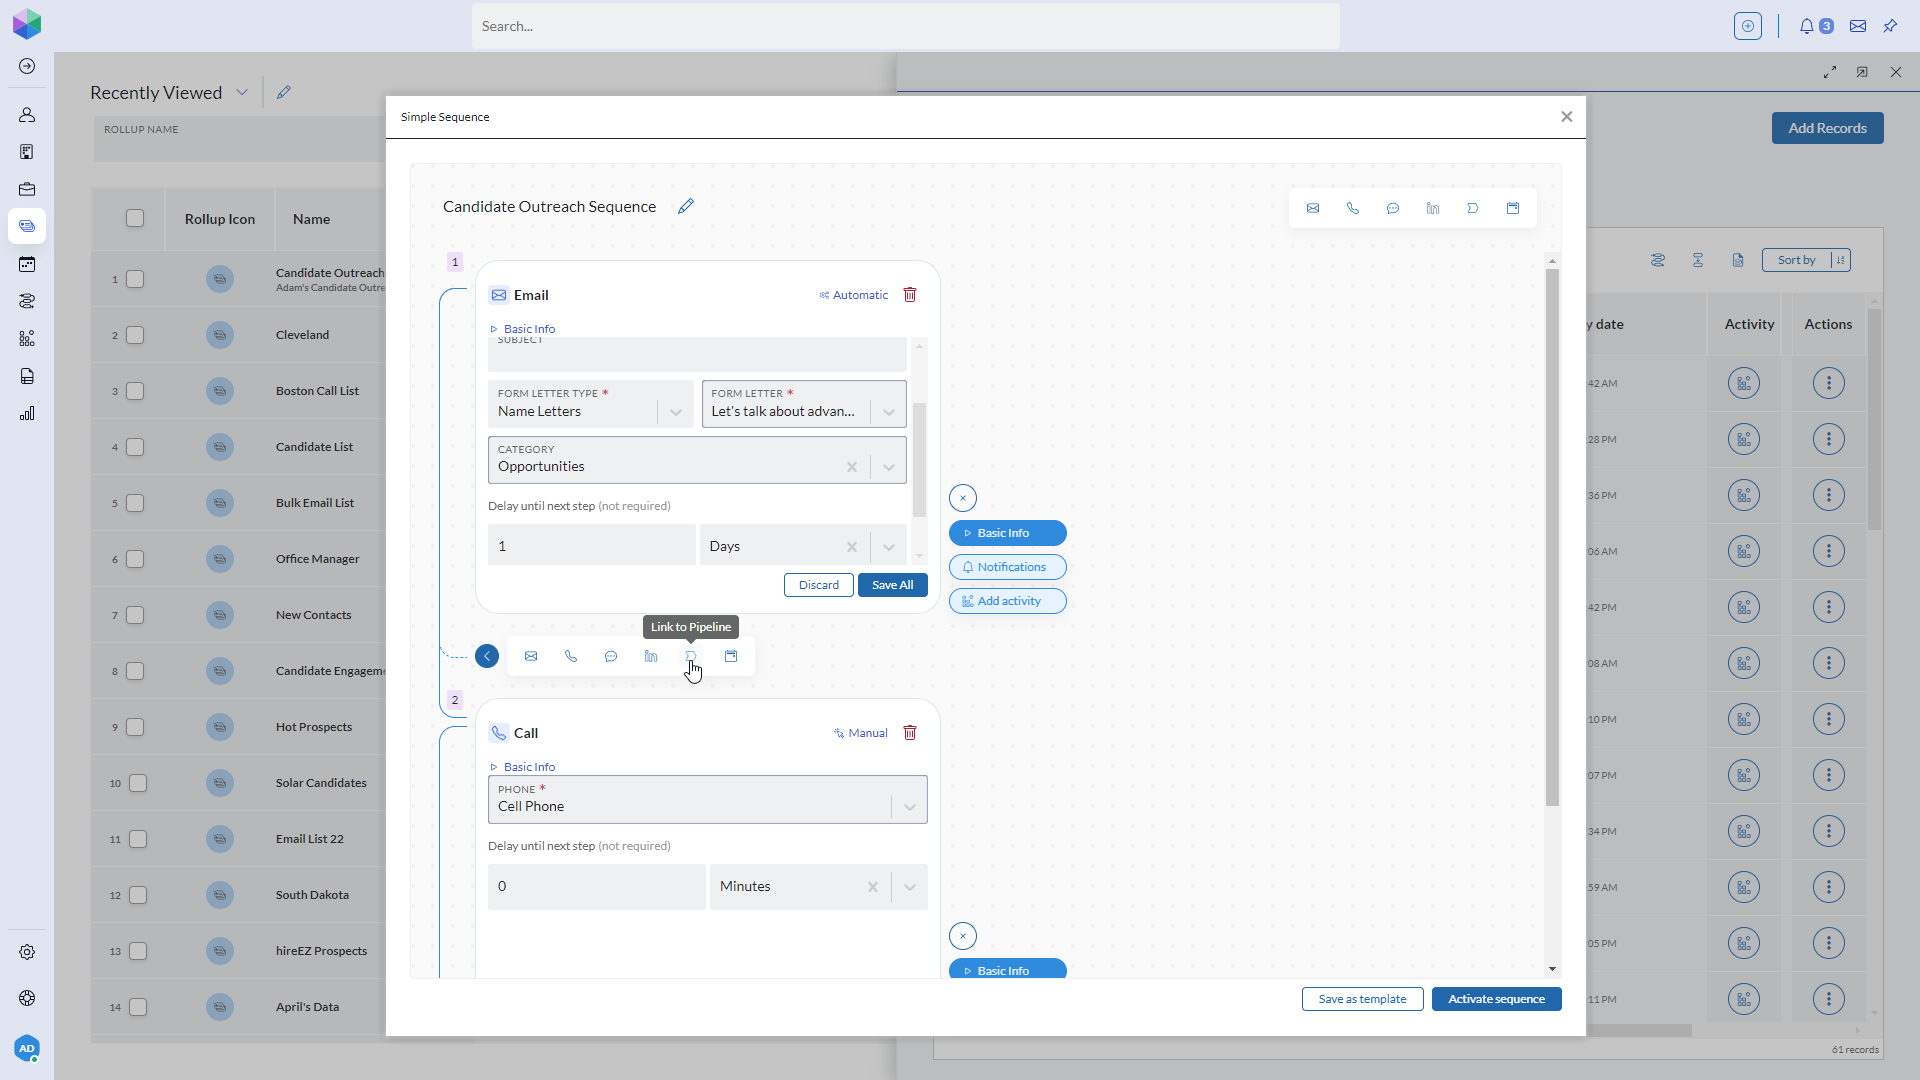Expand the Recently Viewed dropdown

point(241,92)
